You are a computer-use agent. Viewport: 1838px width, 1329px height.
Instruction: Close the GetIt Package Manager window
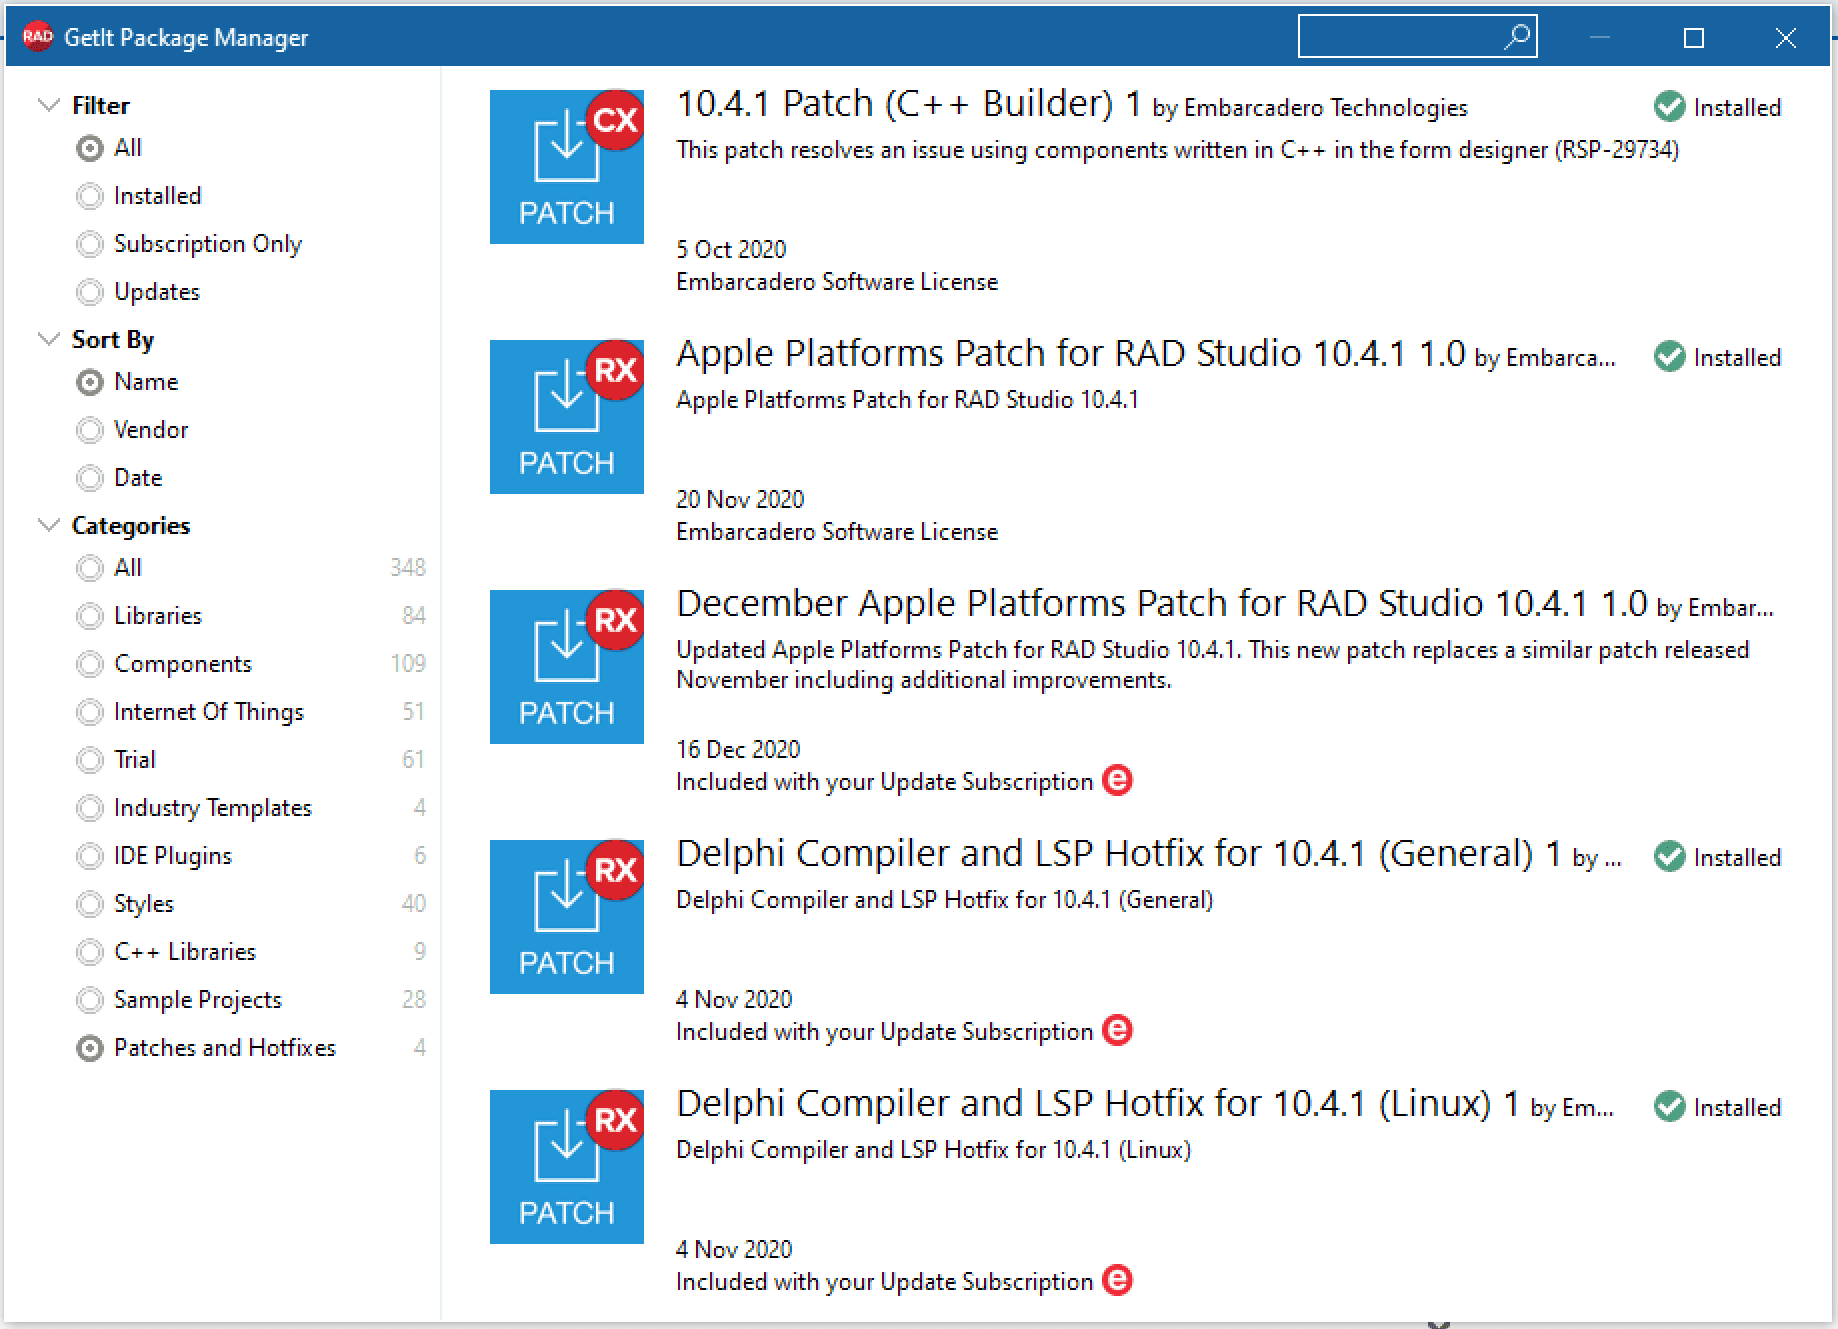[x=1785, y=38]
